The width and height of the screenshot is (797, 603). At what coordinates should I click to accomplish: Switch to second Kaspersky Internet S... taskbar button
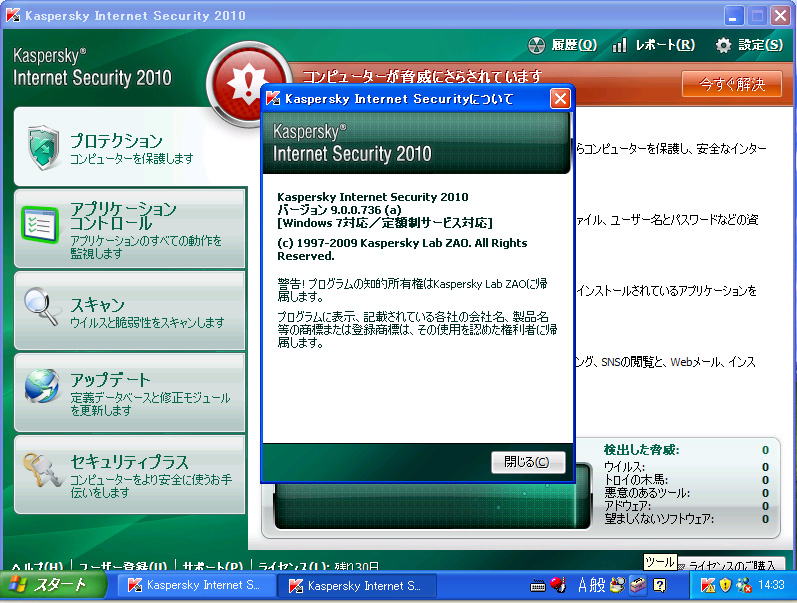coord(357,585)
